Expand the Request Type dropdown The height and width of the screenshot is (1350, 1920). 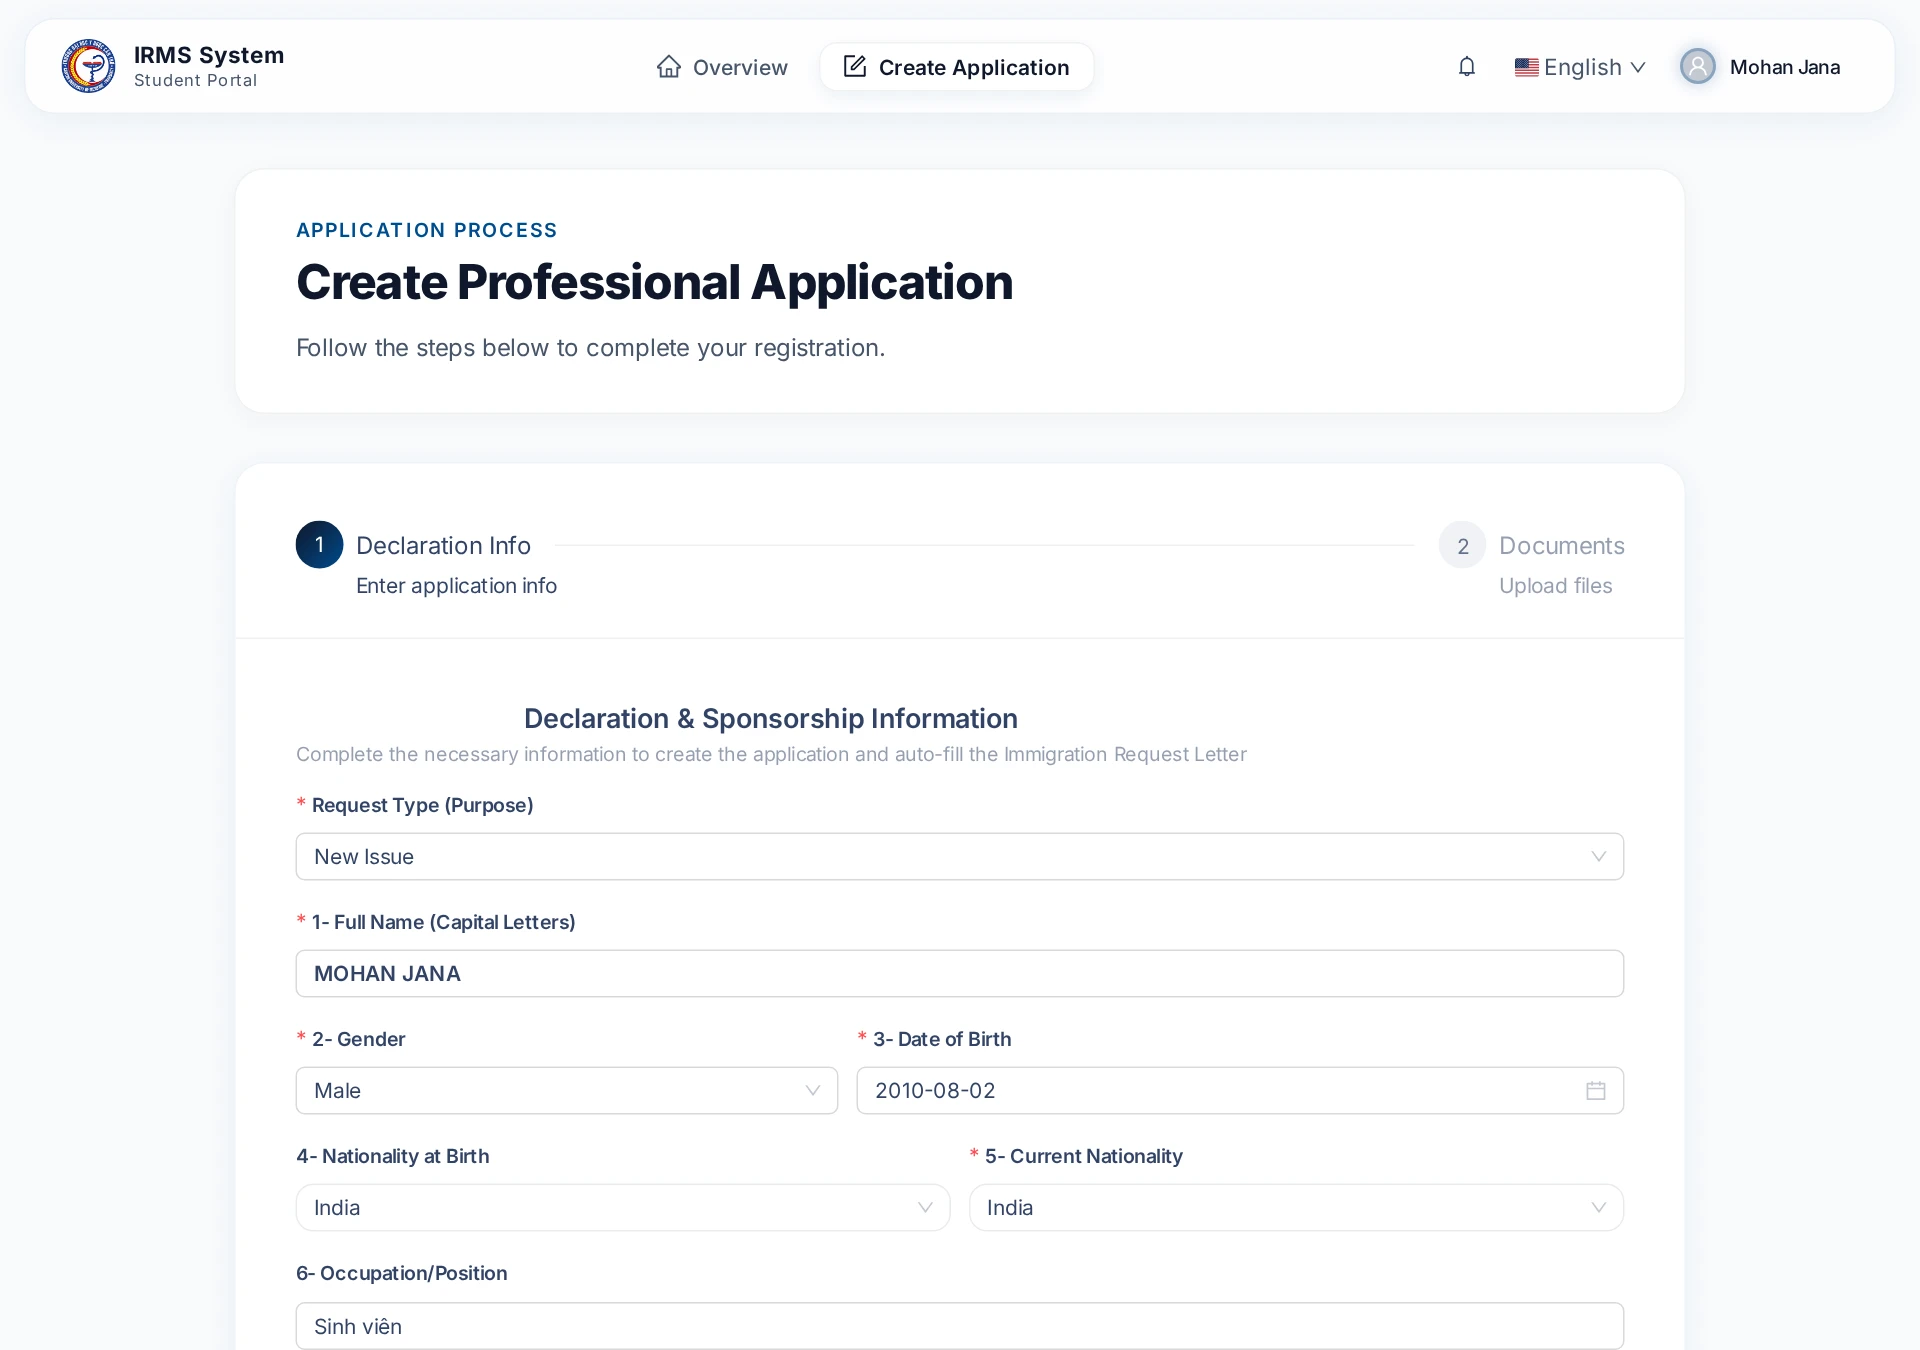960,857
